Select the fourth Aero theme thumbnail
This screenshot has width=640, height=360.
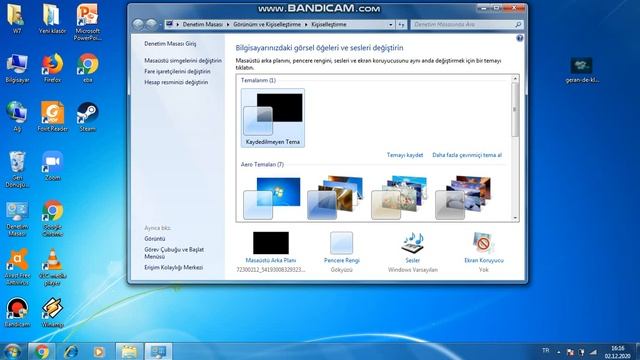pos(463,198)
